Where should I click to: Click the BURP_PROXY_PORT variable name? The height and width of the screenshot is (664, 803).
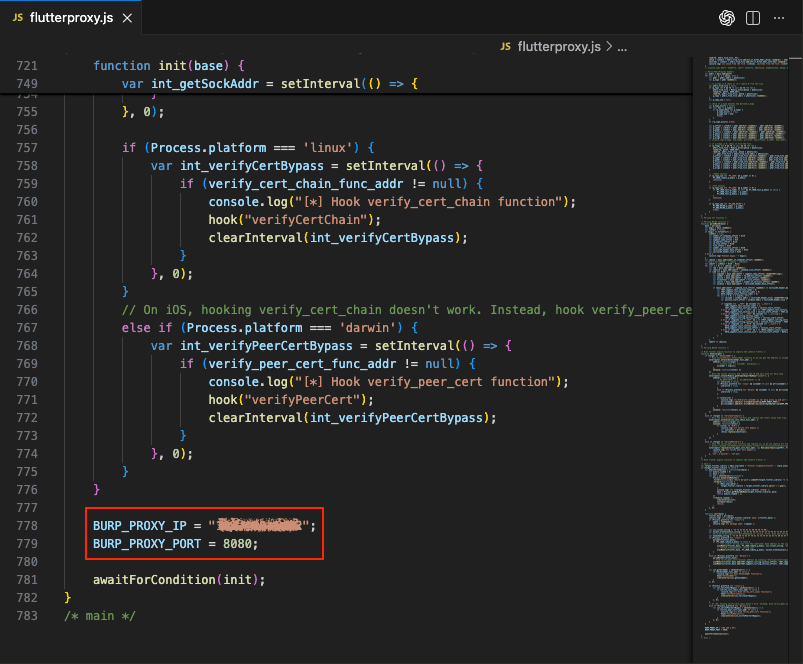(147, 544)
